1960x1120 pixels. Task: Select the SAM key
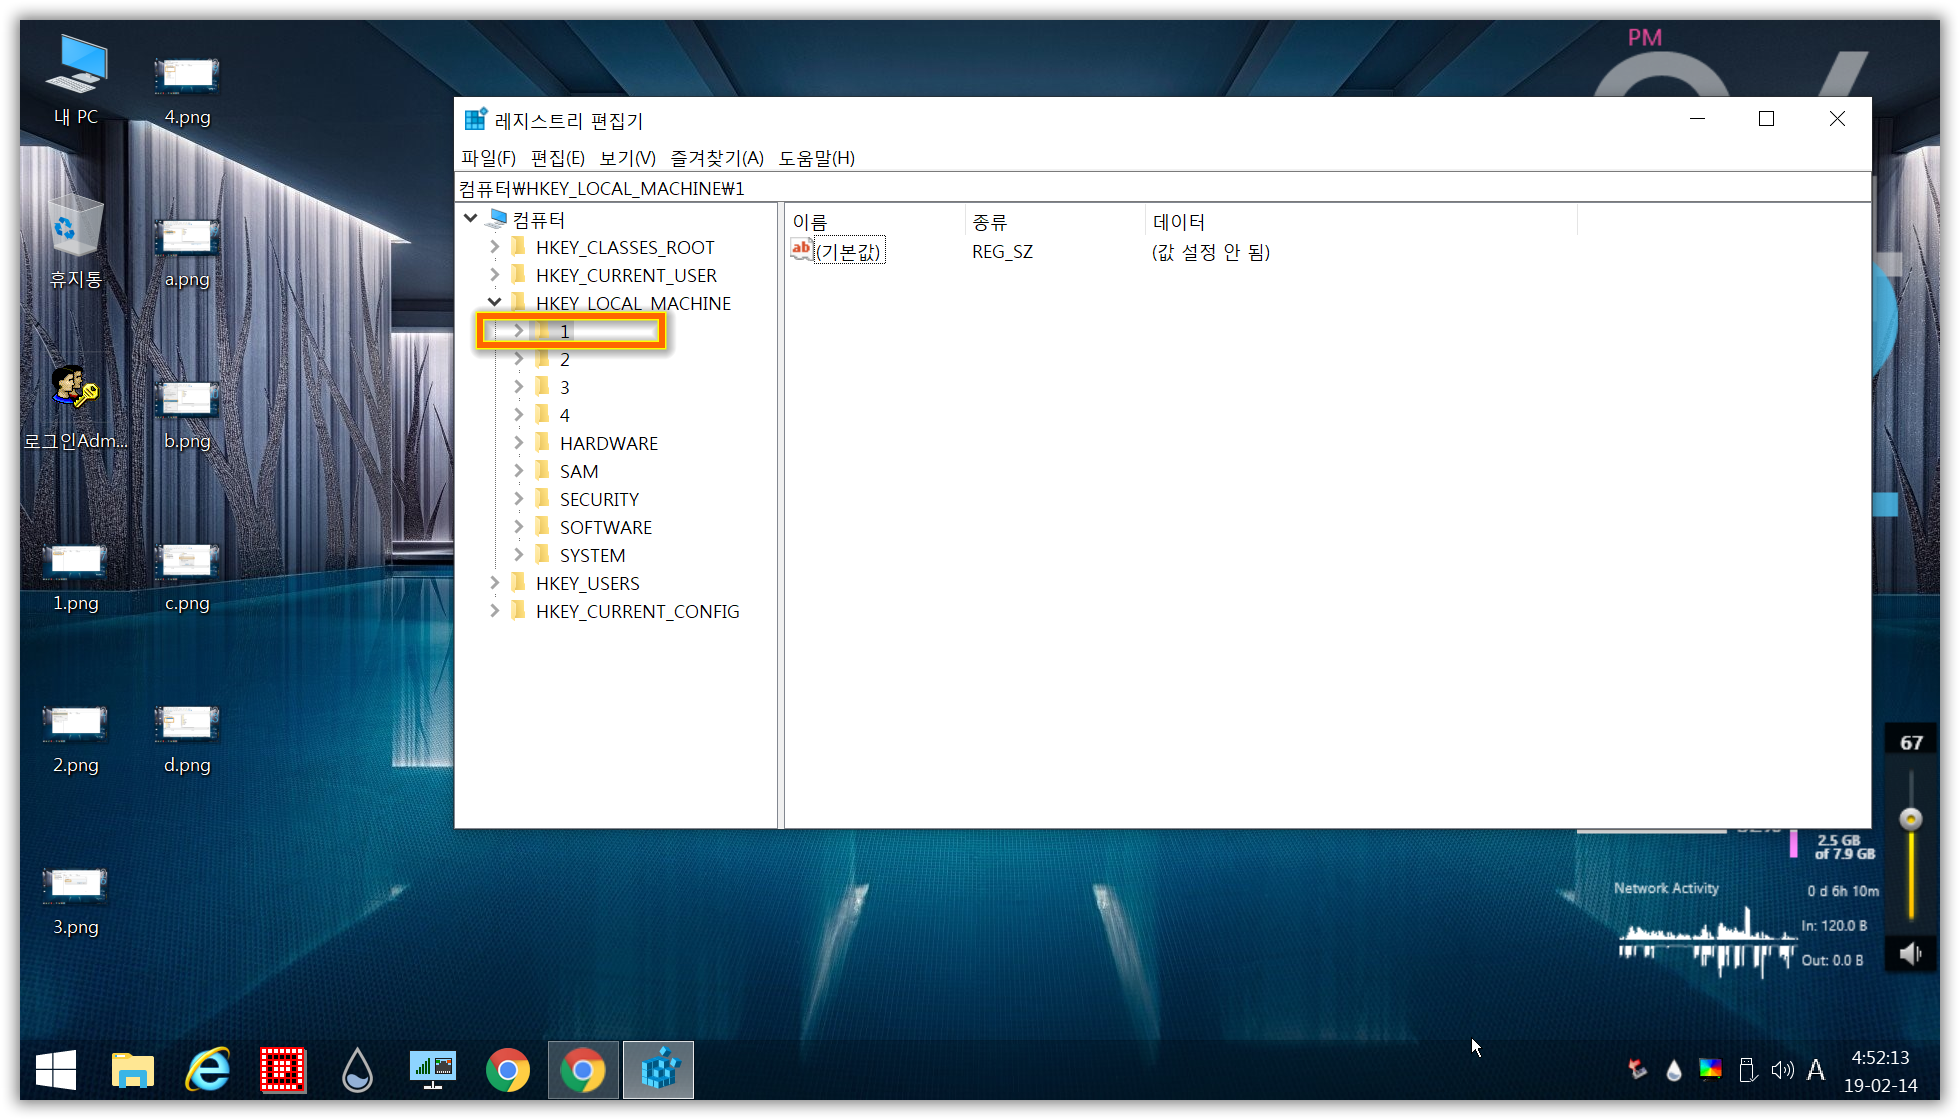pyautogui.click(x=579, y=471)
